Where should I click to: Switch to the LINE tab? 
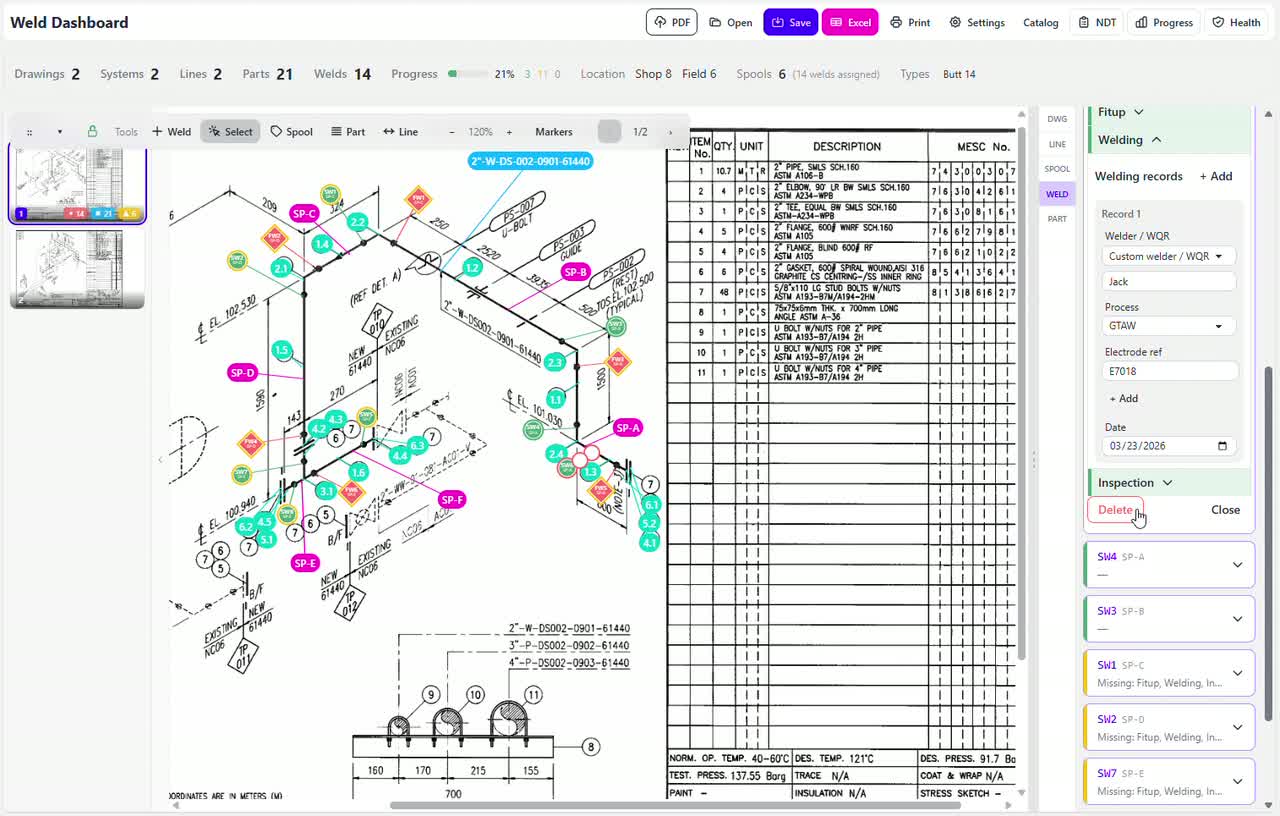click(1057, 144)
